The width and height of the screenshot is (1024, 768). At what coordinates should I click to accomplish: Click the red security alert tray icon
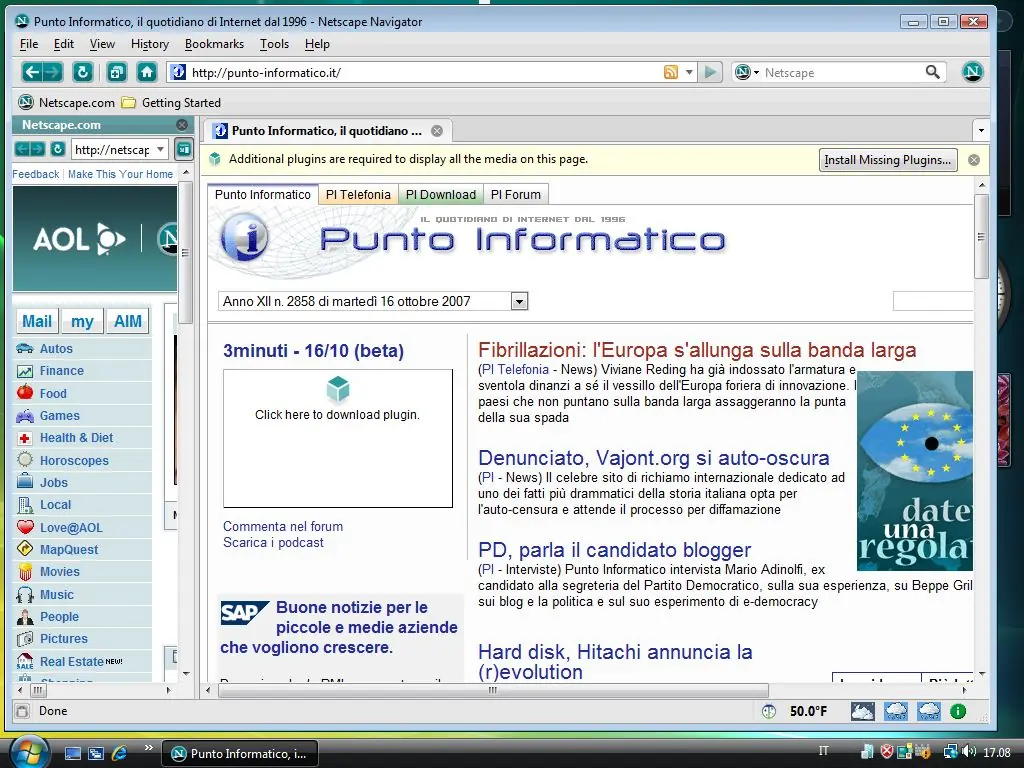(887, 752)
